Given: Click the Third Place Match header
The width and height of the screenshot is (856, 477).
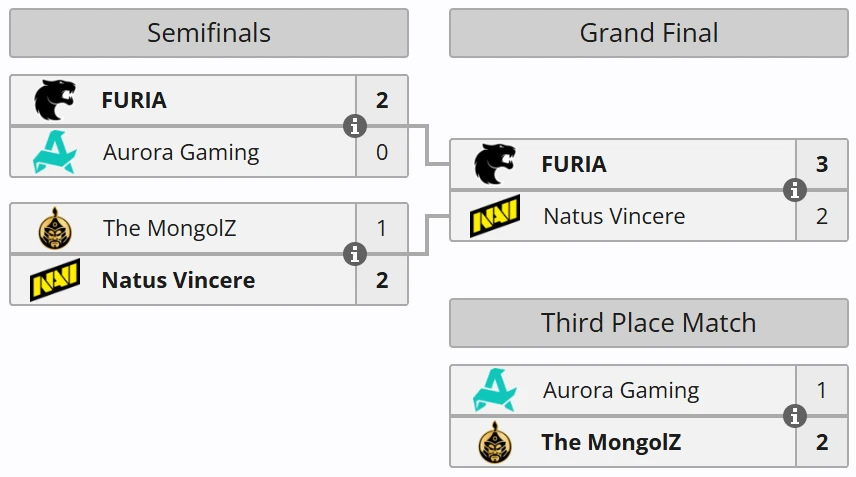Looking at the screenshot, I should pos(649,323).
